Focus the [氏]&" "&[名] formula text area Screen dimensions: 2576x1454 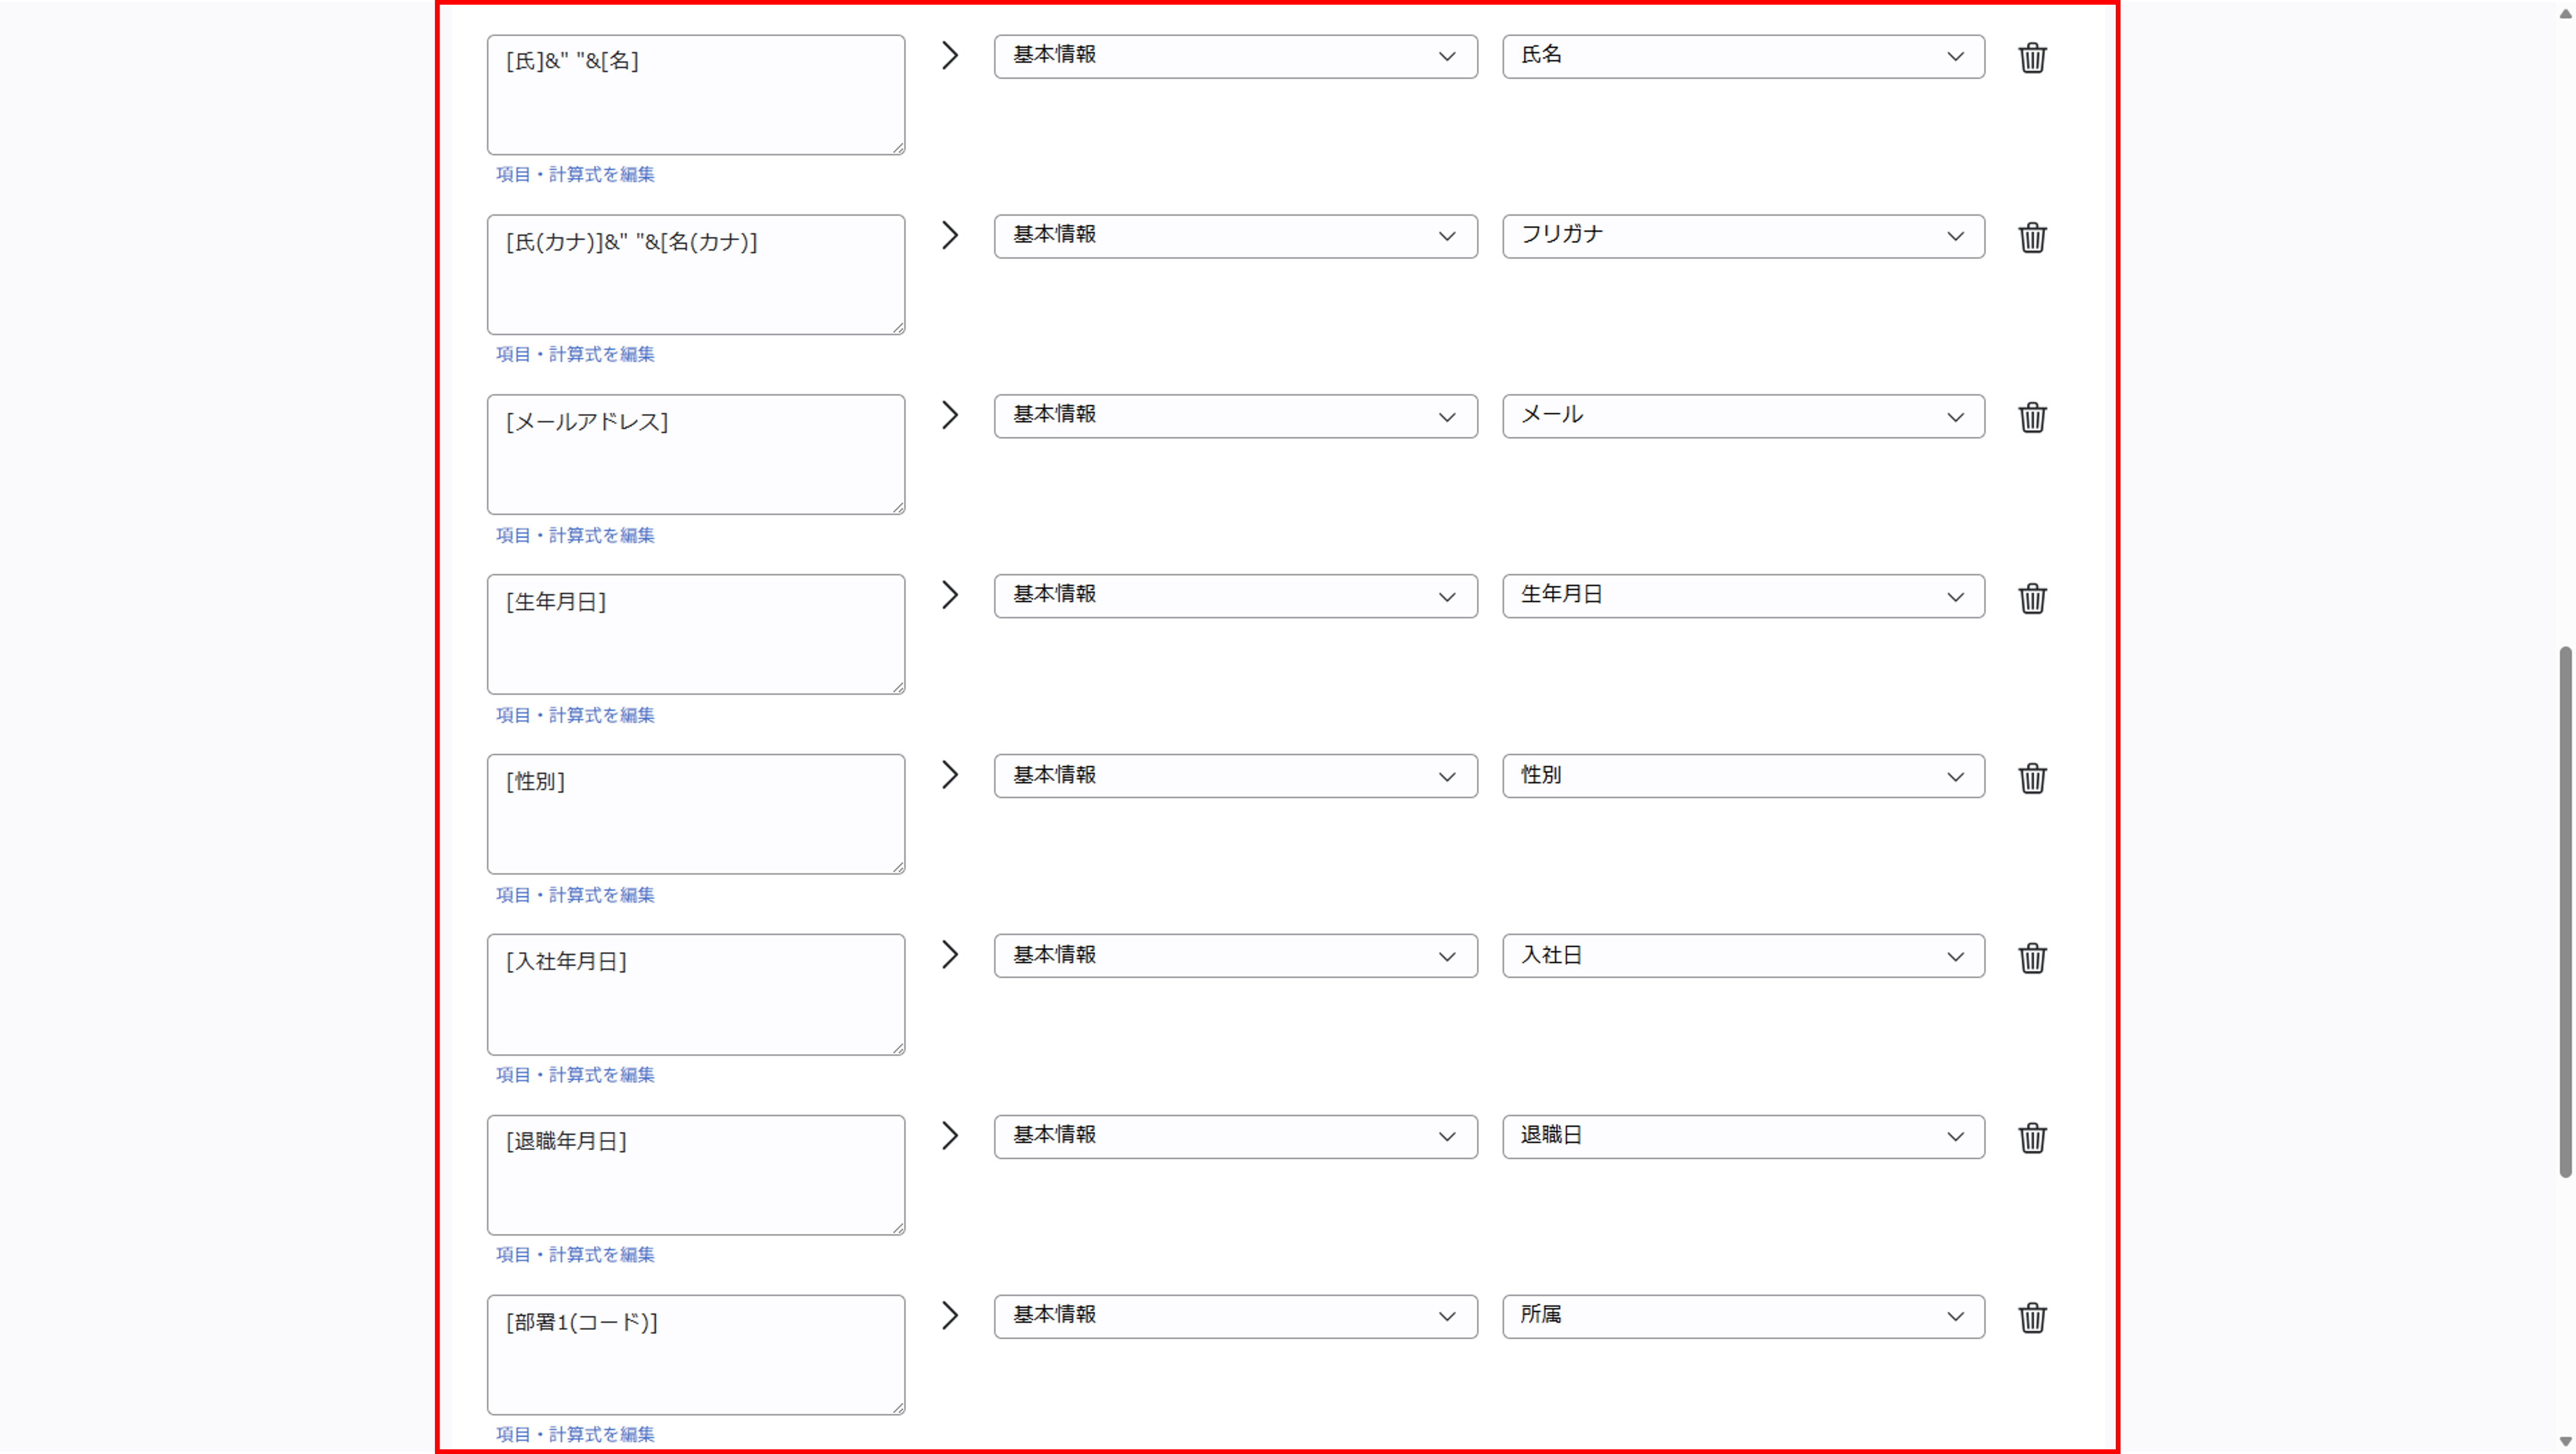696,95
